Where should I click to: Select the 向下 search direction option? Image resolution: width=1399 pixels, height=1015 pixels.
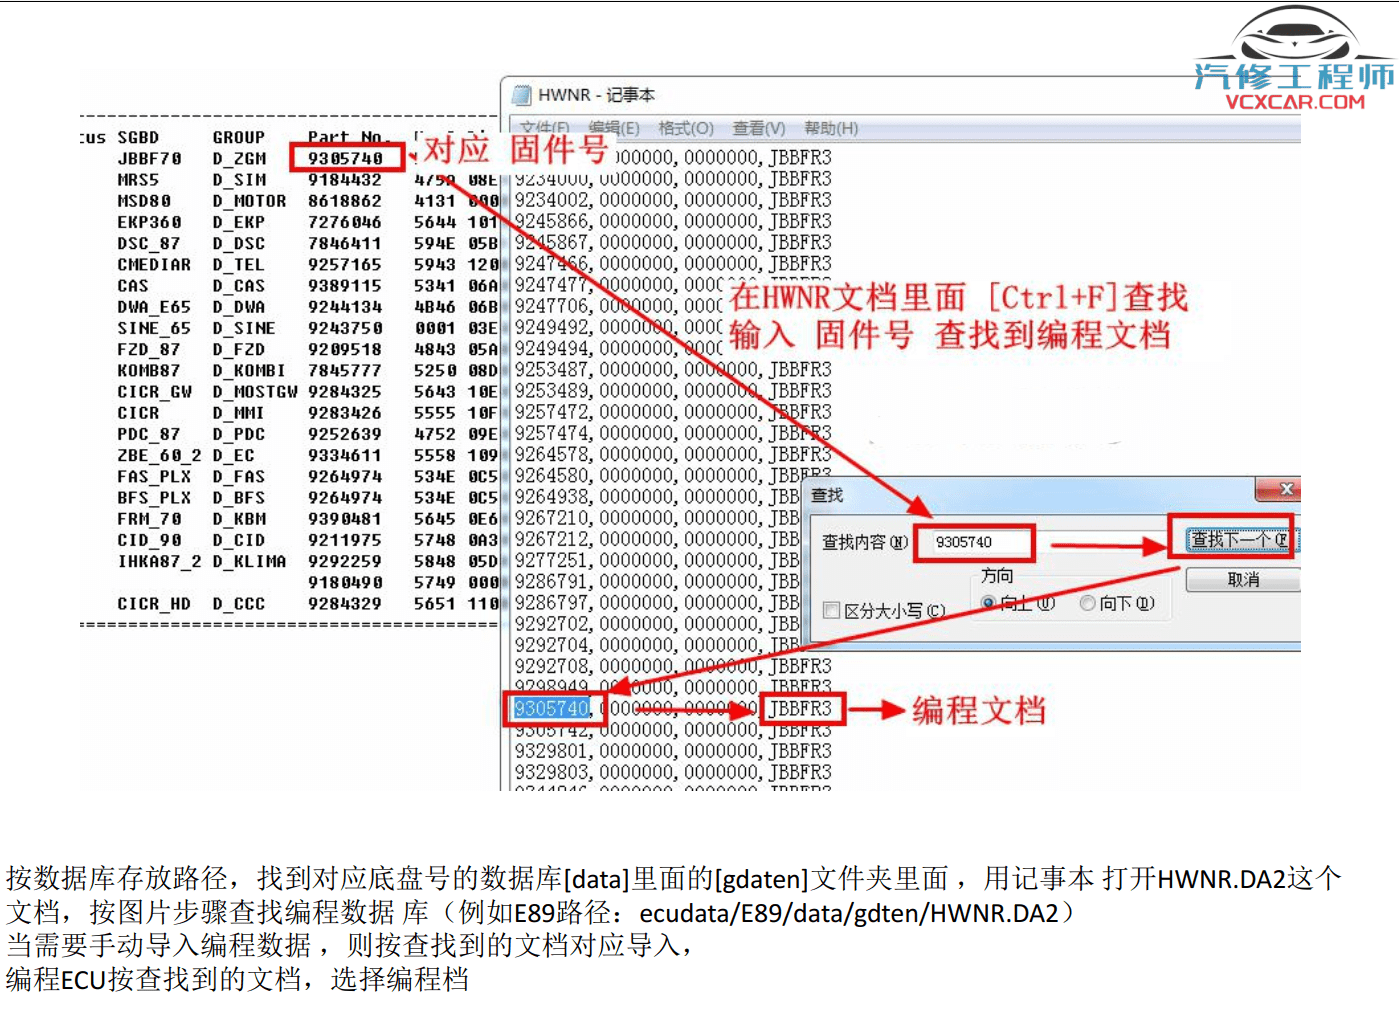click(x=1087, y=603)
